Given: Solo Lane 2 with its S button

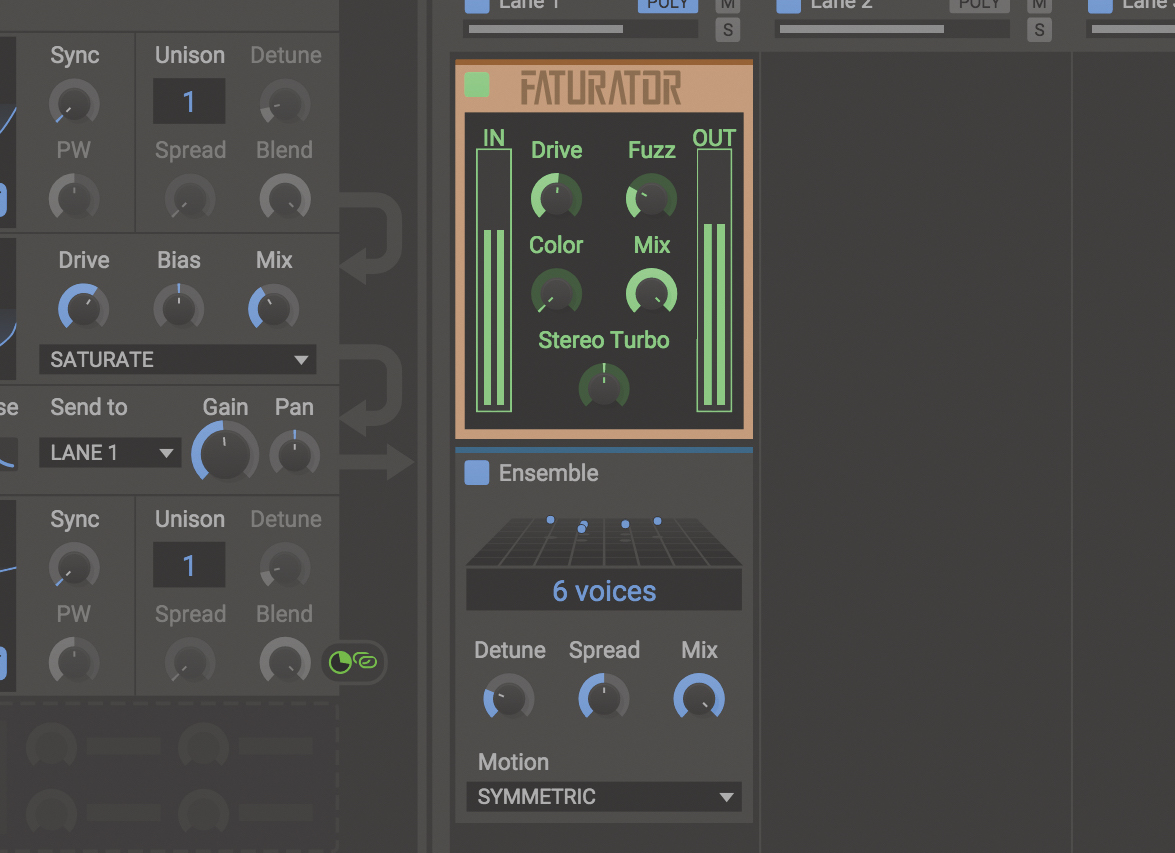Looking at the screenshot, I should click(1039, 30).
